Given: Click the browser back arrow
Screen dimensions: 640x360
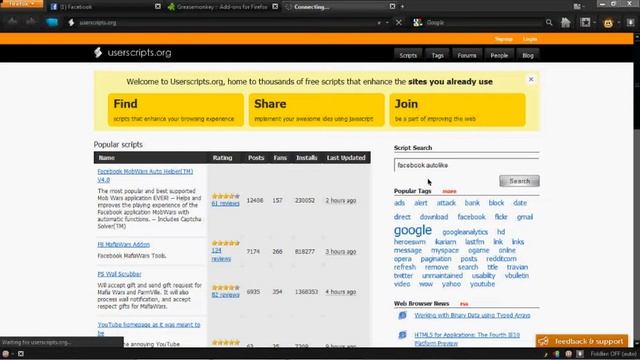Looking at the screenshot, I should tap(12, 22).
